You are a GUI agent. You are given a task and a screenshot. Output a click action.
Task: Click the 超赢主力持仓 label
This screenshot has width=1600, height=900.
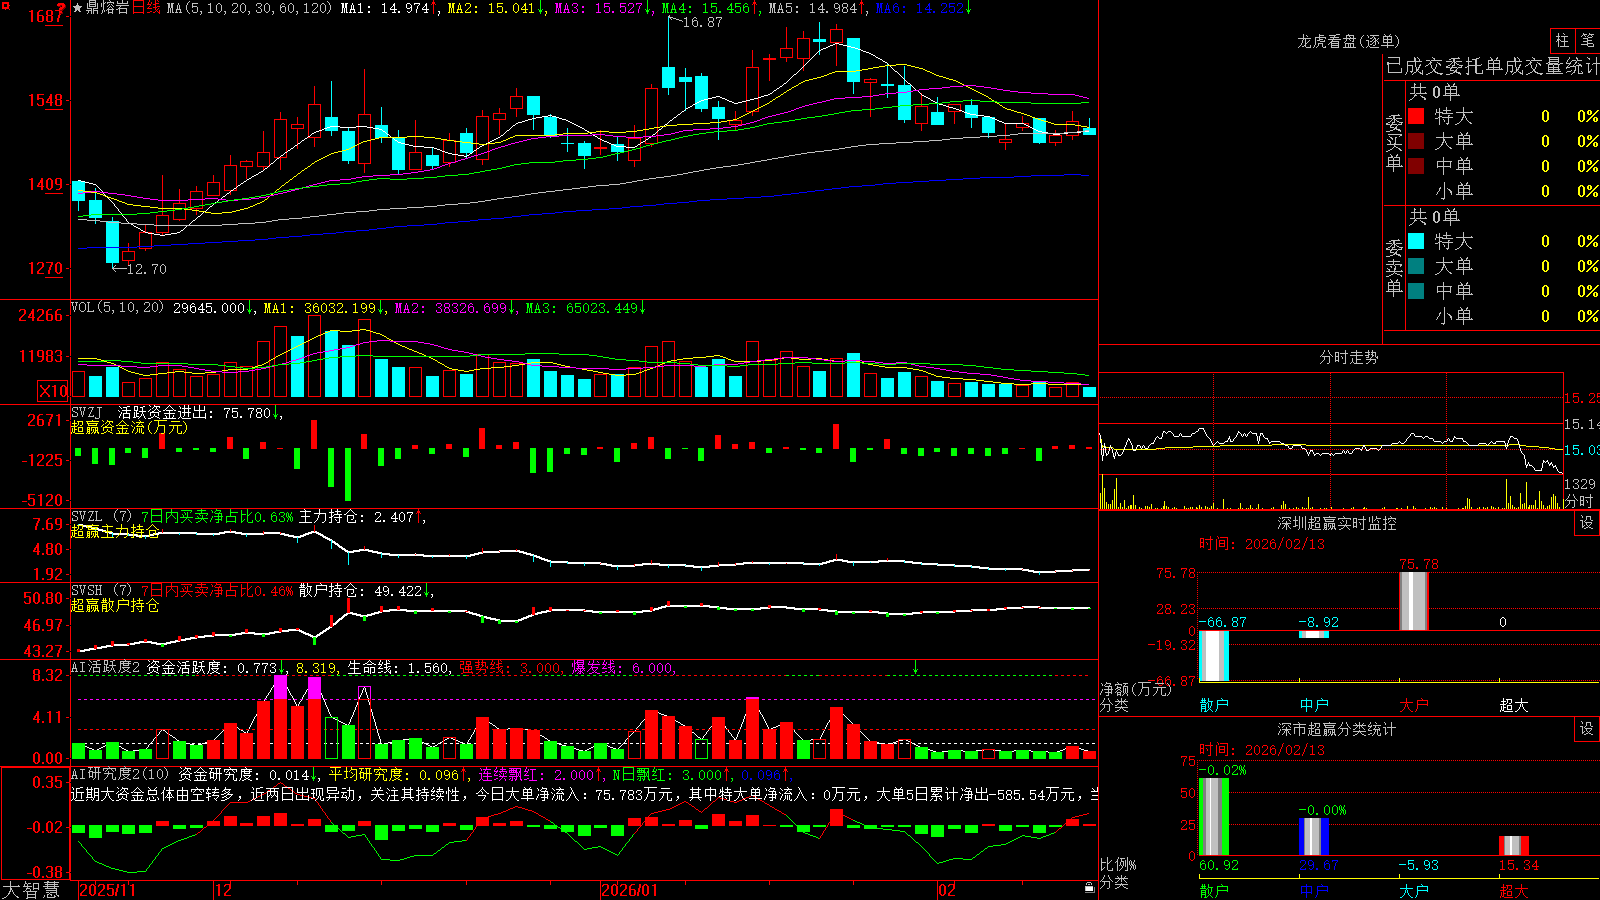[x=115, y=531]
